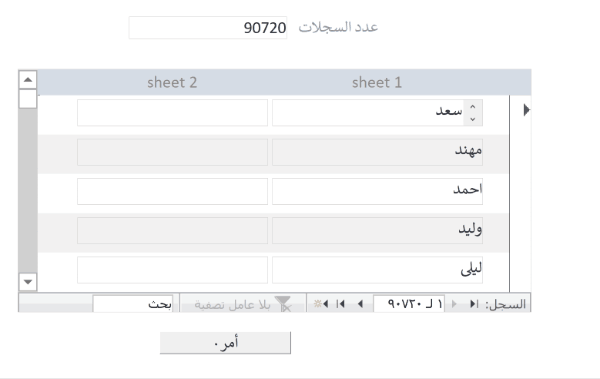This screenshot has width=600, height=379.
Task: Go to the first record navigation arrow
Action: [474, 304]
